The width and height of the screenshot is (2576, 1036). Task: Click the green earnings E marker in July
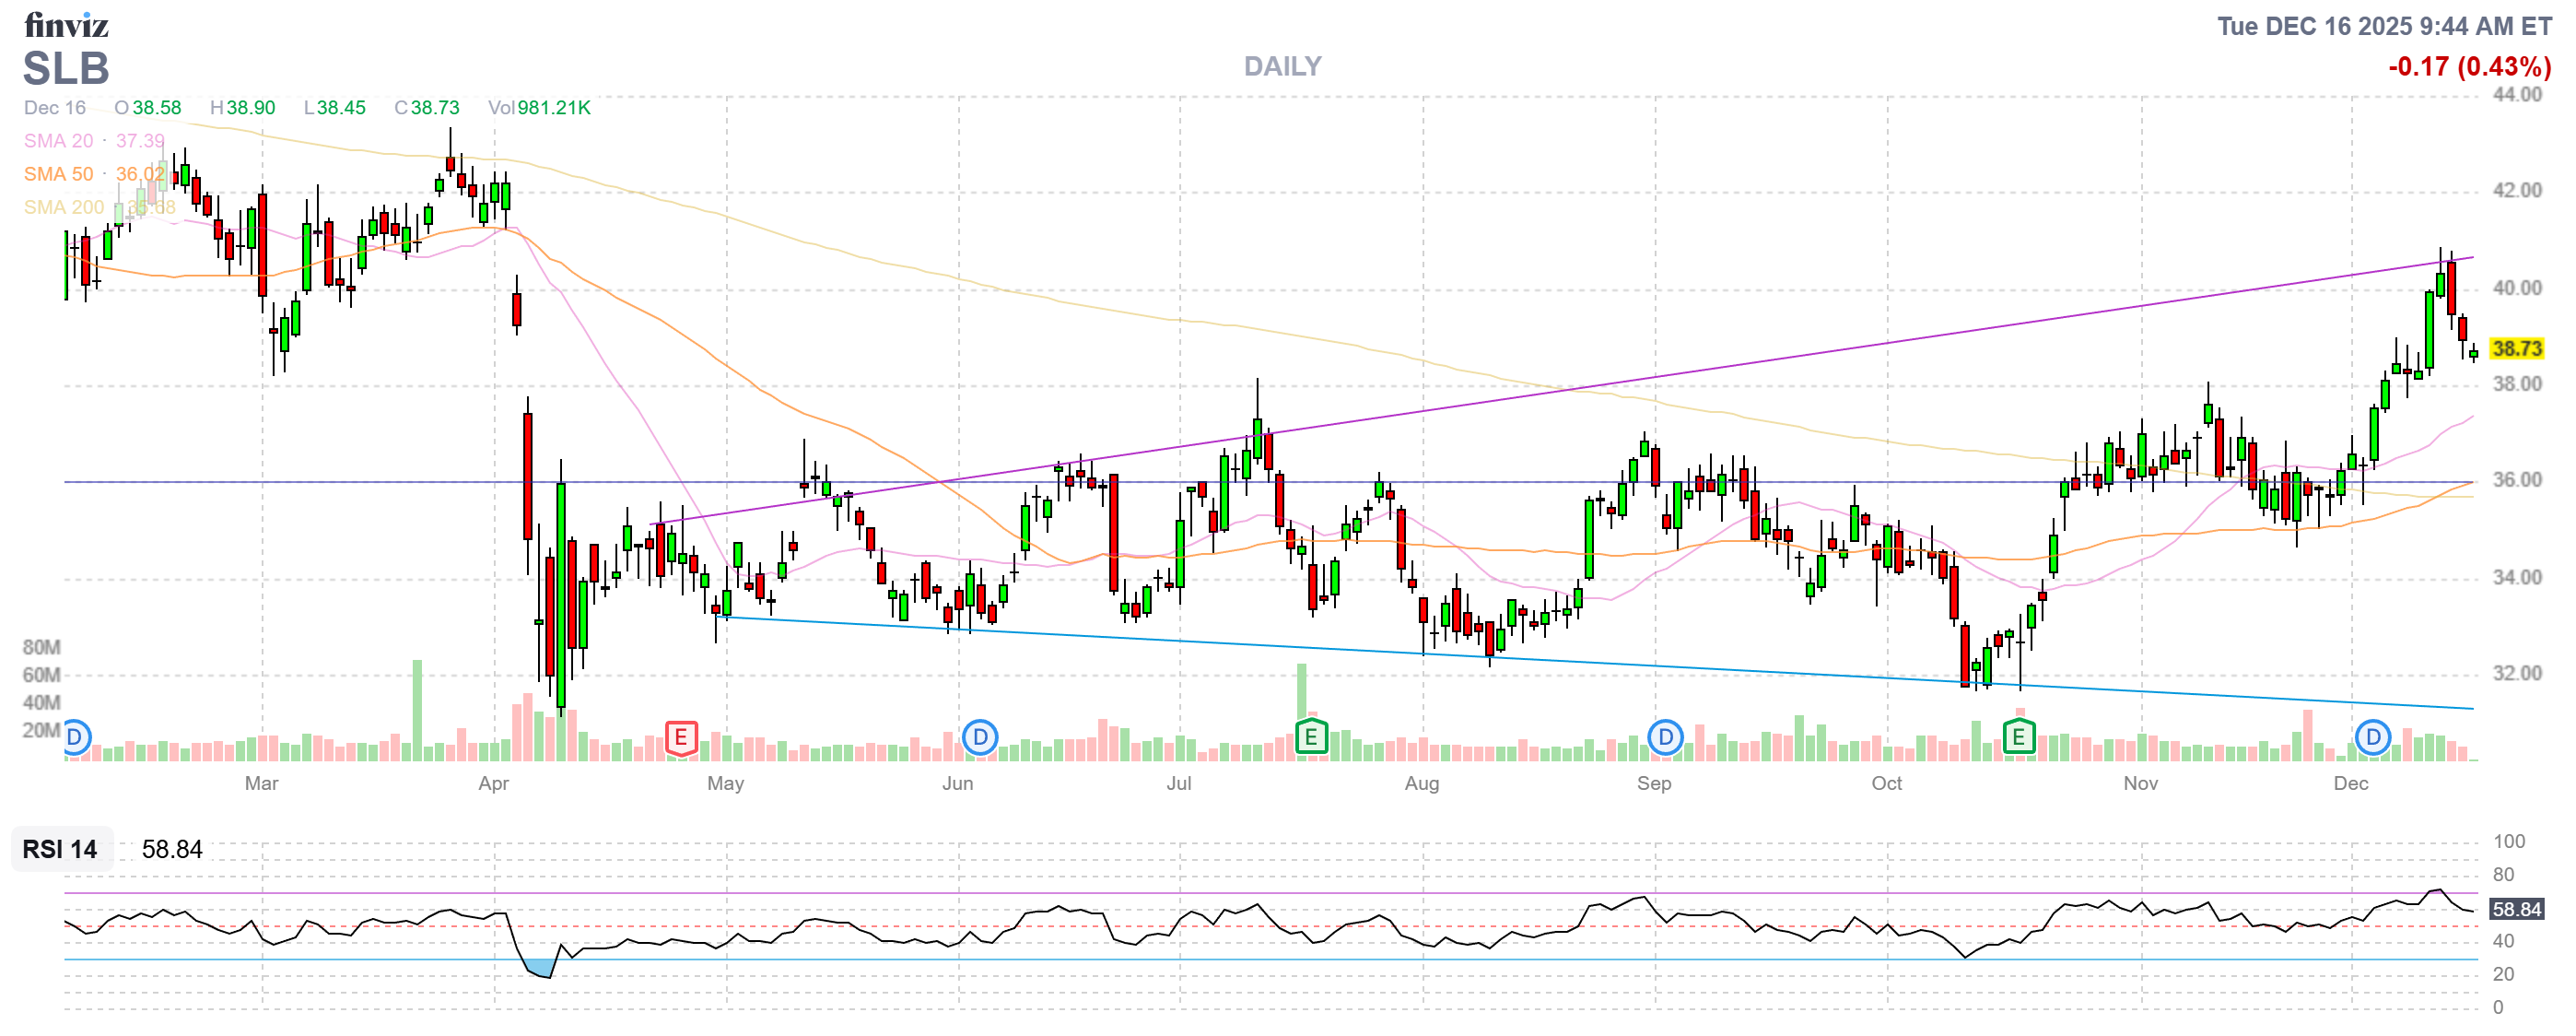(1310, 738)
